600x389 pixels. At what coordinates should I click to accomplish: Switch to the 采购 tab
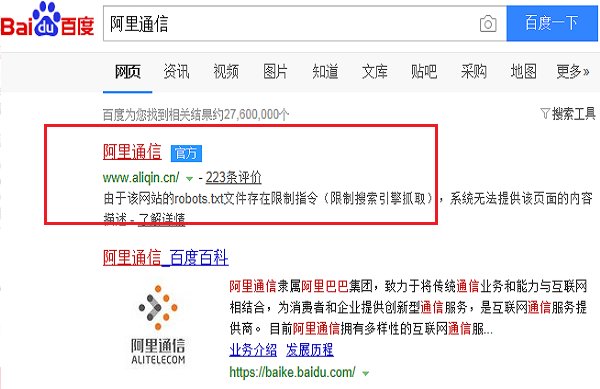[474, 72]
